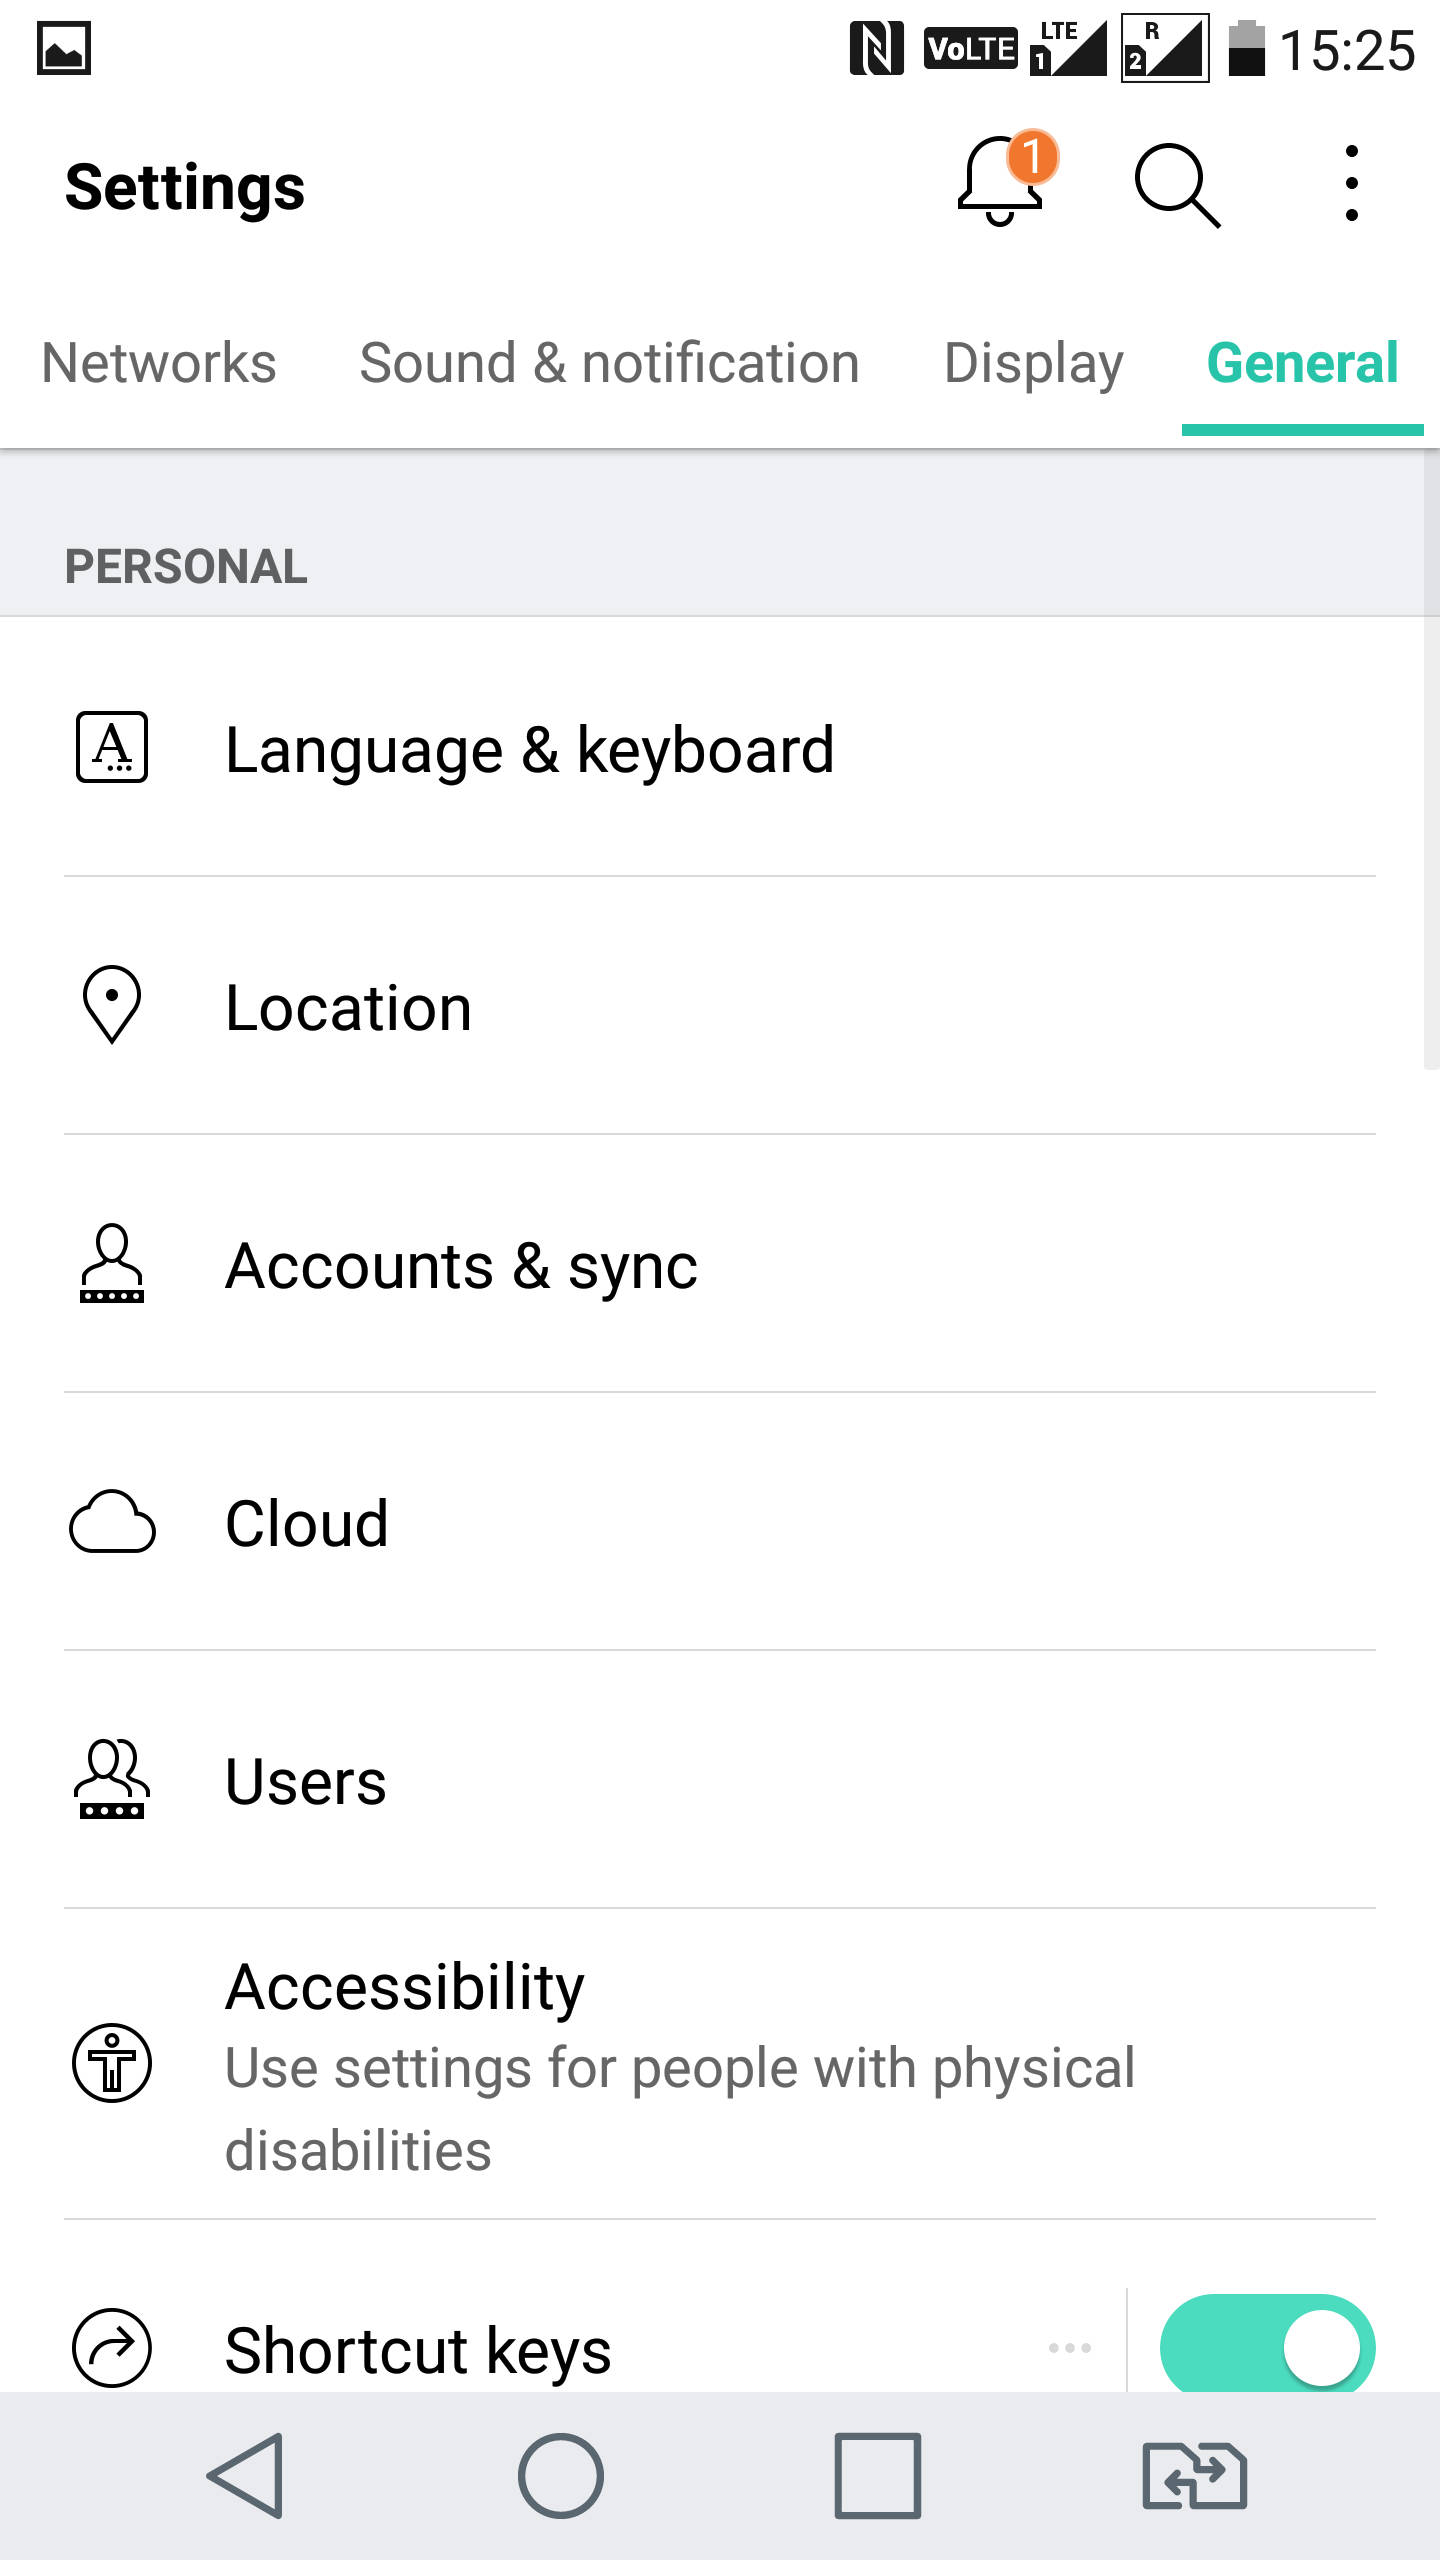Turn off the Shortcut keys switch
Image resolution: width=1440 pixels, height=2560 pixels.
click(x=1267, y=2342)
